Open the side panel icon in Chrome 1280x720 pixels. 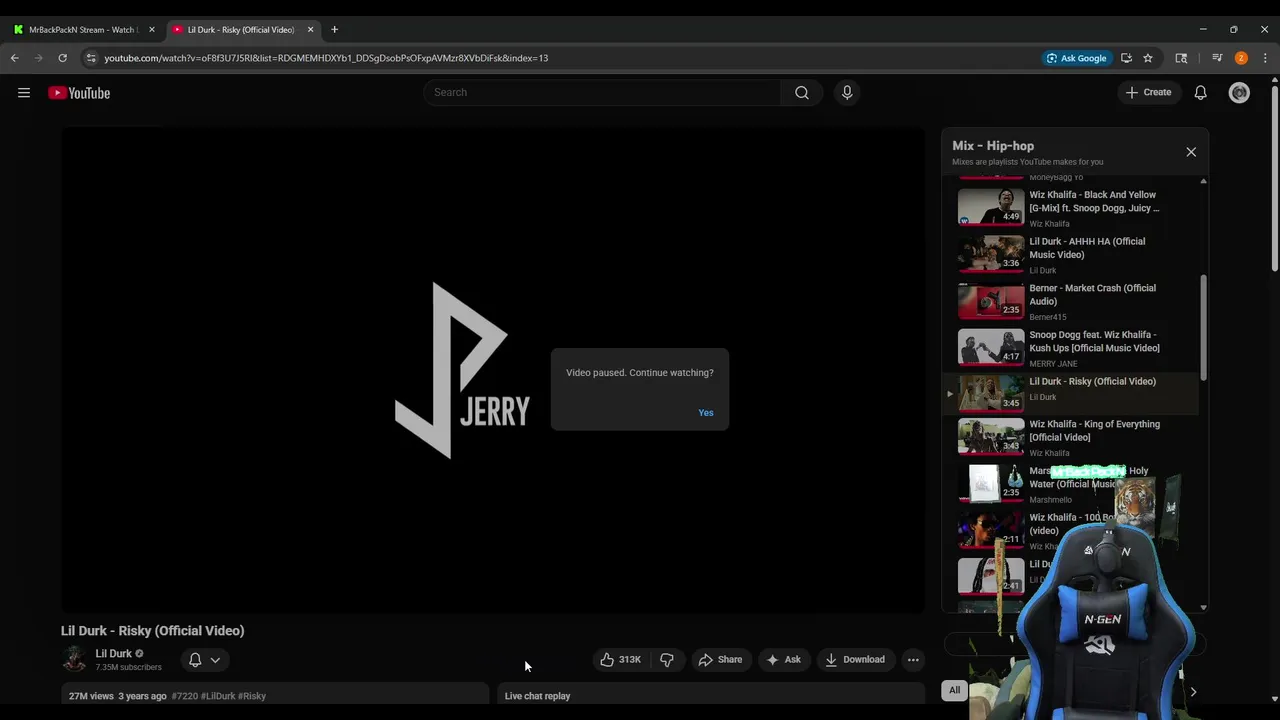[1181, 58]
